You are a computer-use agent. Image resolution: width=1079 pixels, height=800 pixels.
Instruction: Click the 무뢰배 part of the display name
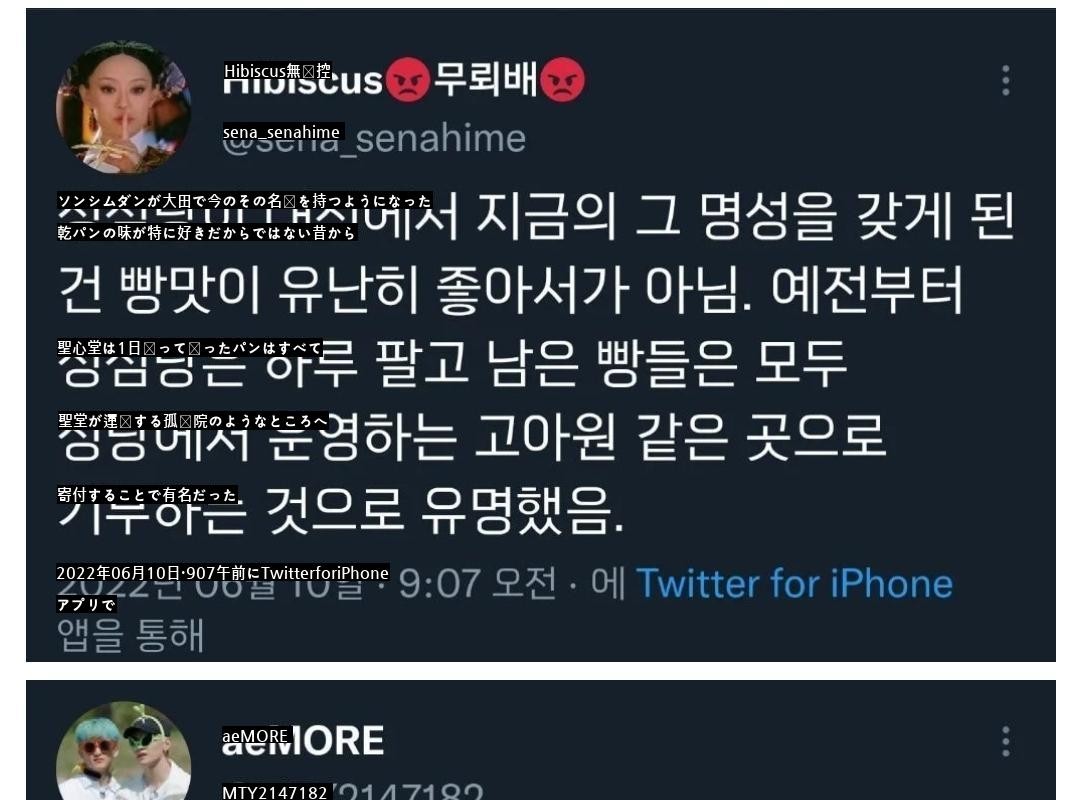[485, 80]
